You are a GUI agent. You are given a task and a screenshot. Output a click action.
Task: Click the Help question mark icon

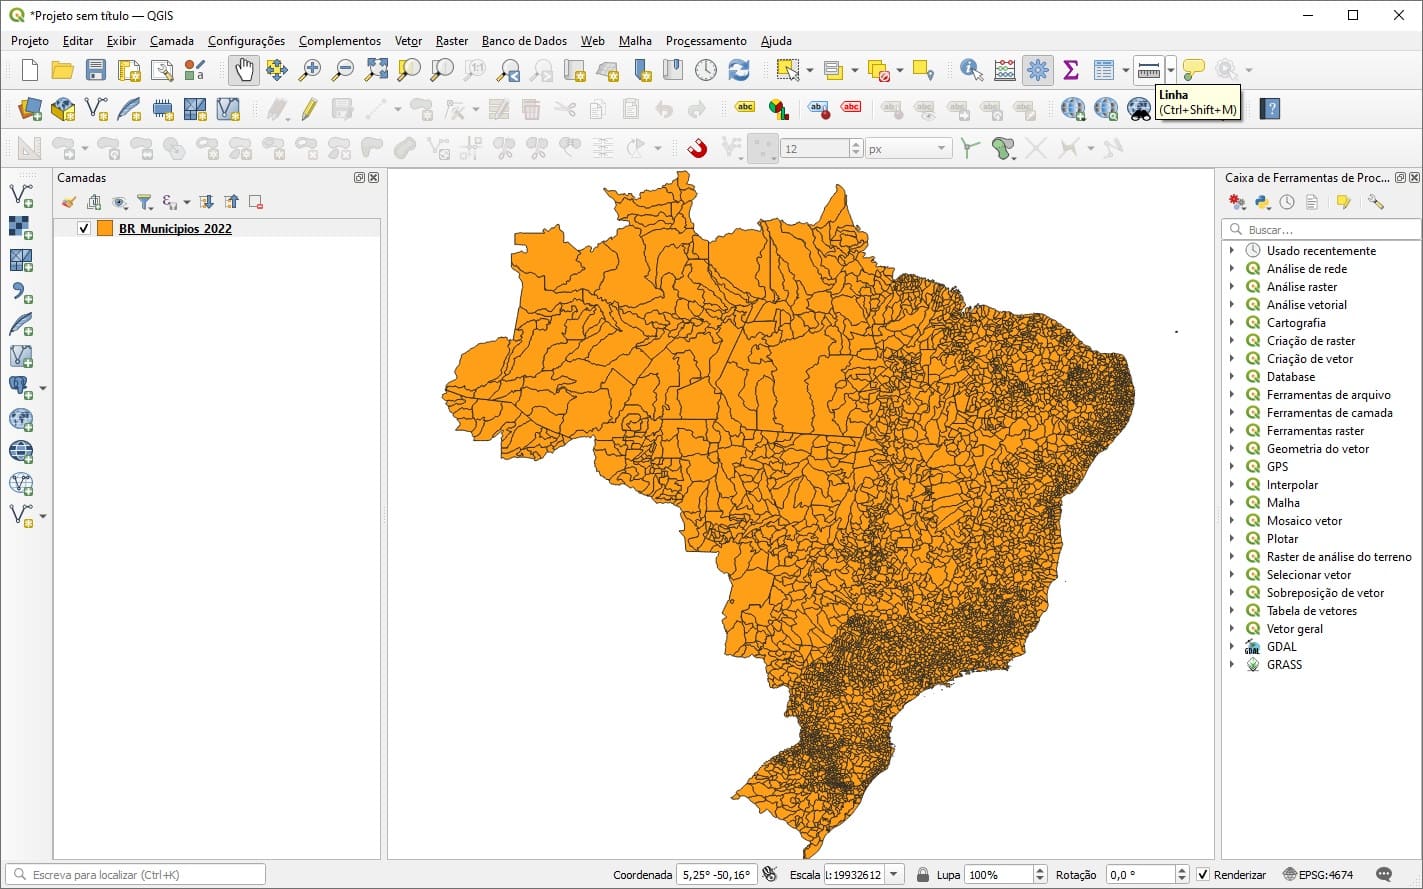pos(1270,109)
